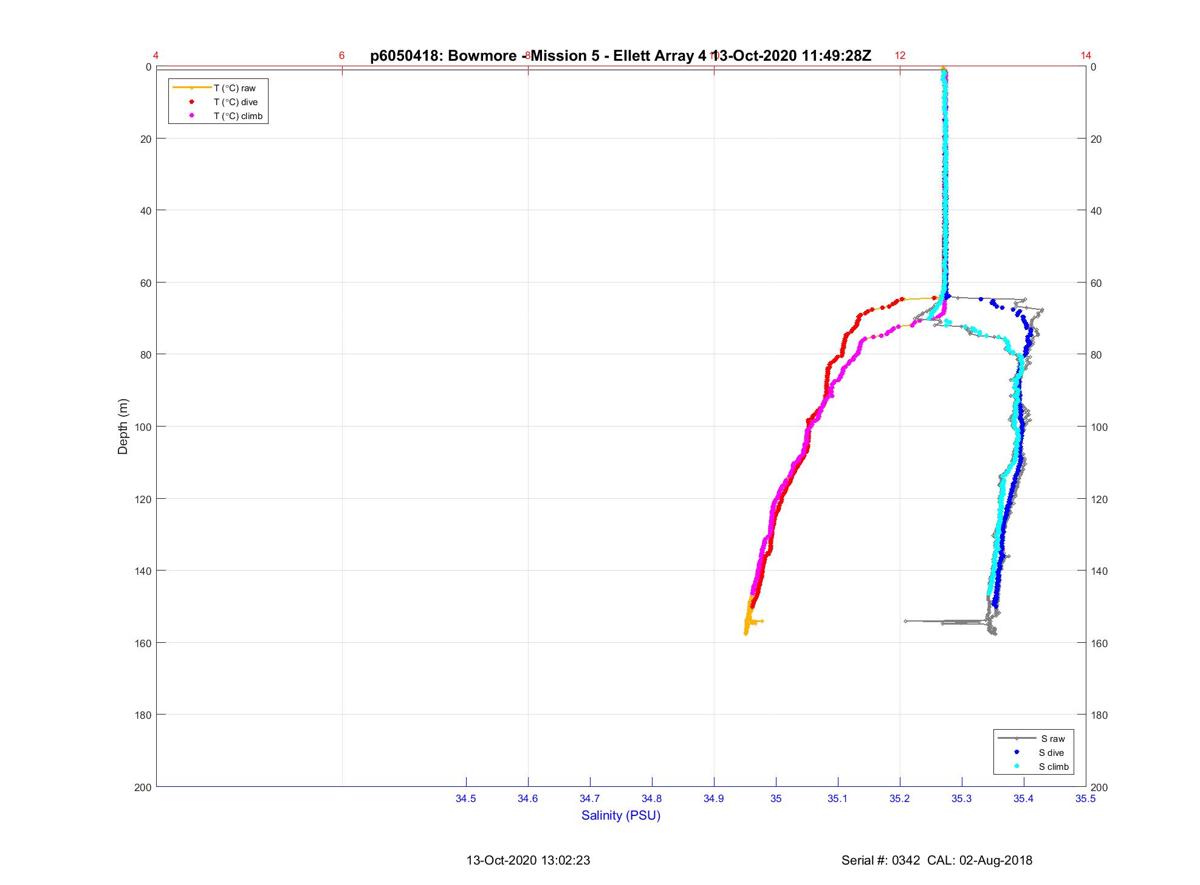Screen dimensions: 1200x885
Task: Click 'Serial #: 0342 CAL: 02-Aug-2018' footer text
Action: pos(937,860)
